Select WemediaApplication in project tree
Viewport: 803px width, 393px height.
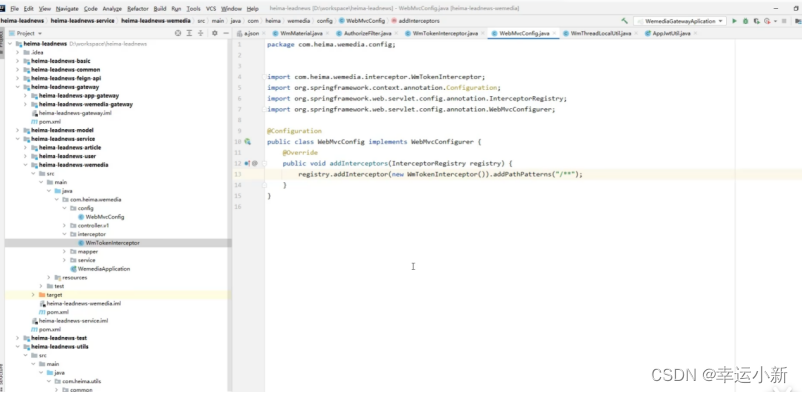[103, 269]
